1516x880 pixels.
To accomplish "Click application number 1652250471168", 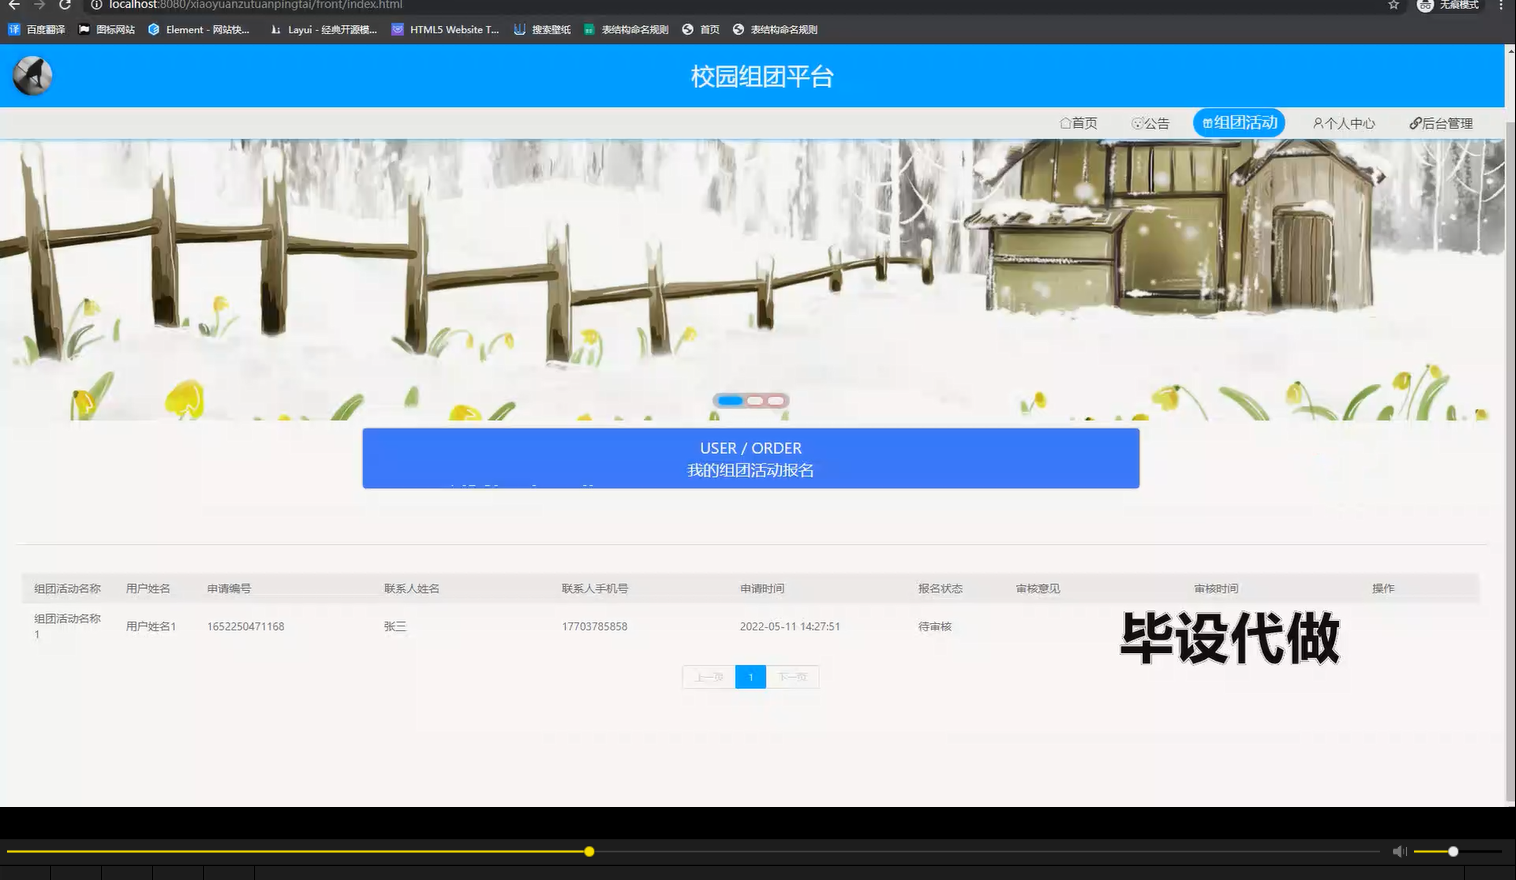I will [246, 626].
